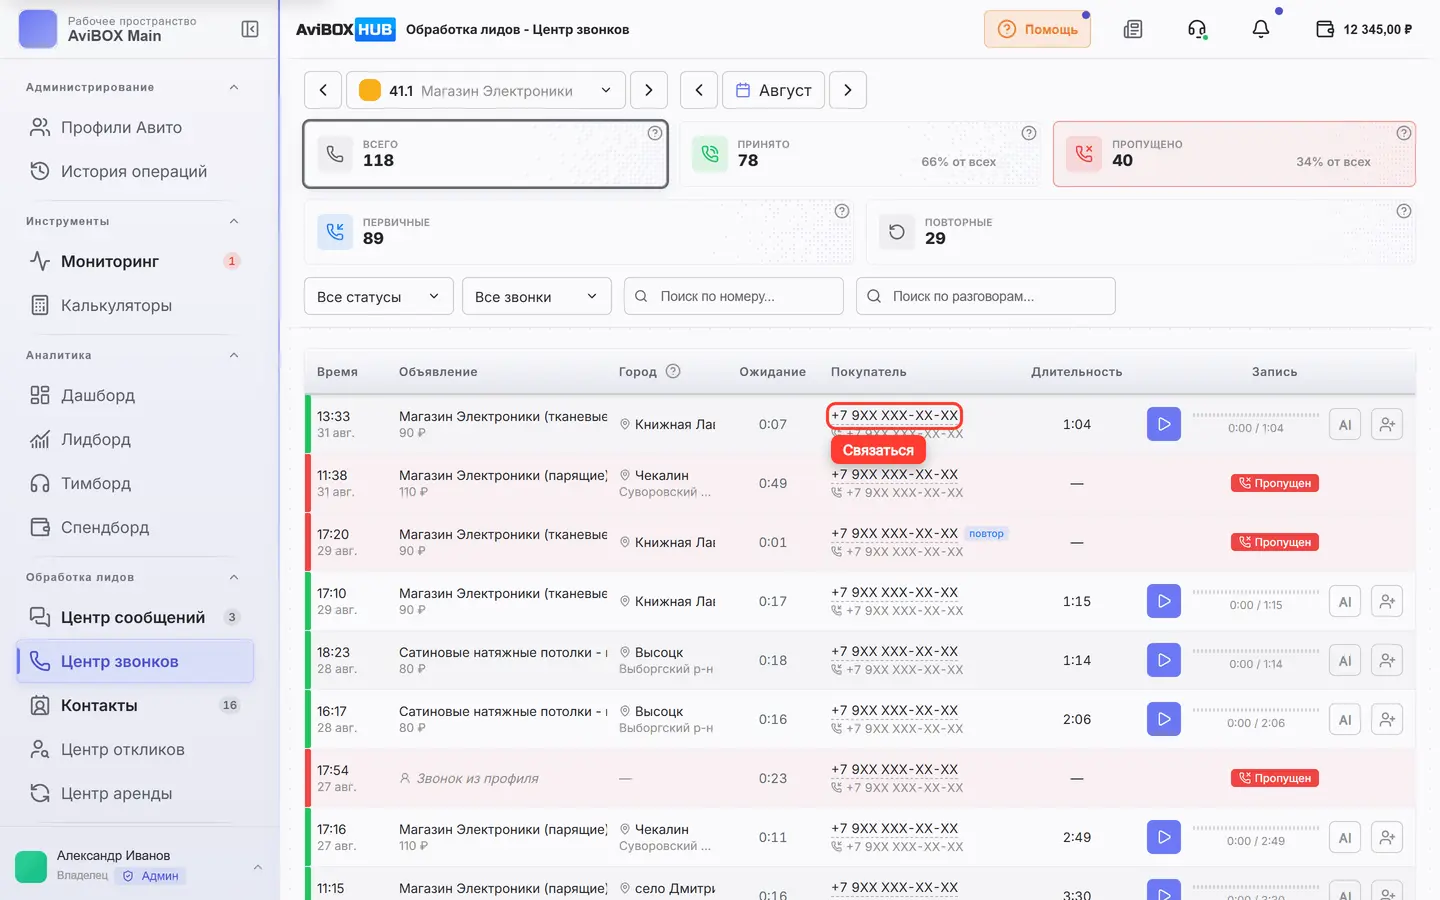The image size is (1440, 900).
Task: Collapse the Обработка лидов section
Action: [x=234, y=577]
